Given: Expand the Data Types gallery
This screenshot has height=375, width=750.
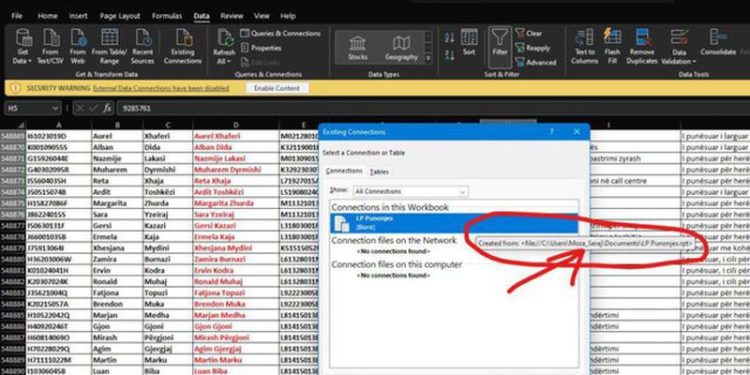Looking at the screenshot, I should (428, 58).
